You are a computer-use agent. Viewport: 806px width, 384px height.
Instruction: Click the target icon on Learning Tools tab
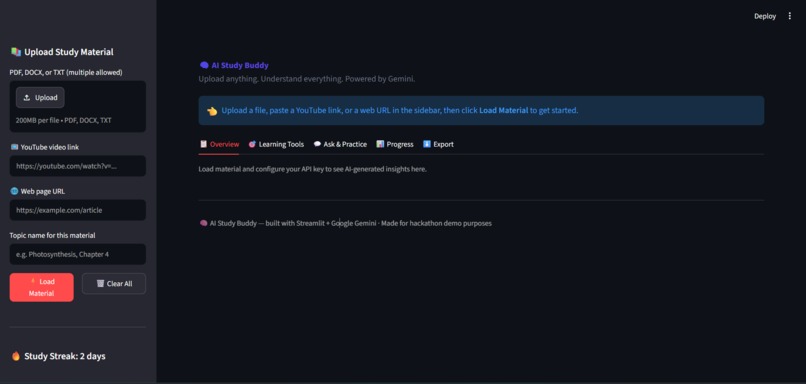point(252,144)
